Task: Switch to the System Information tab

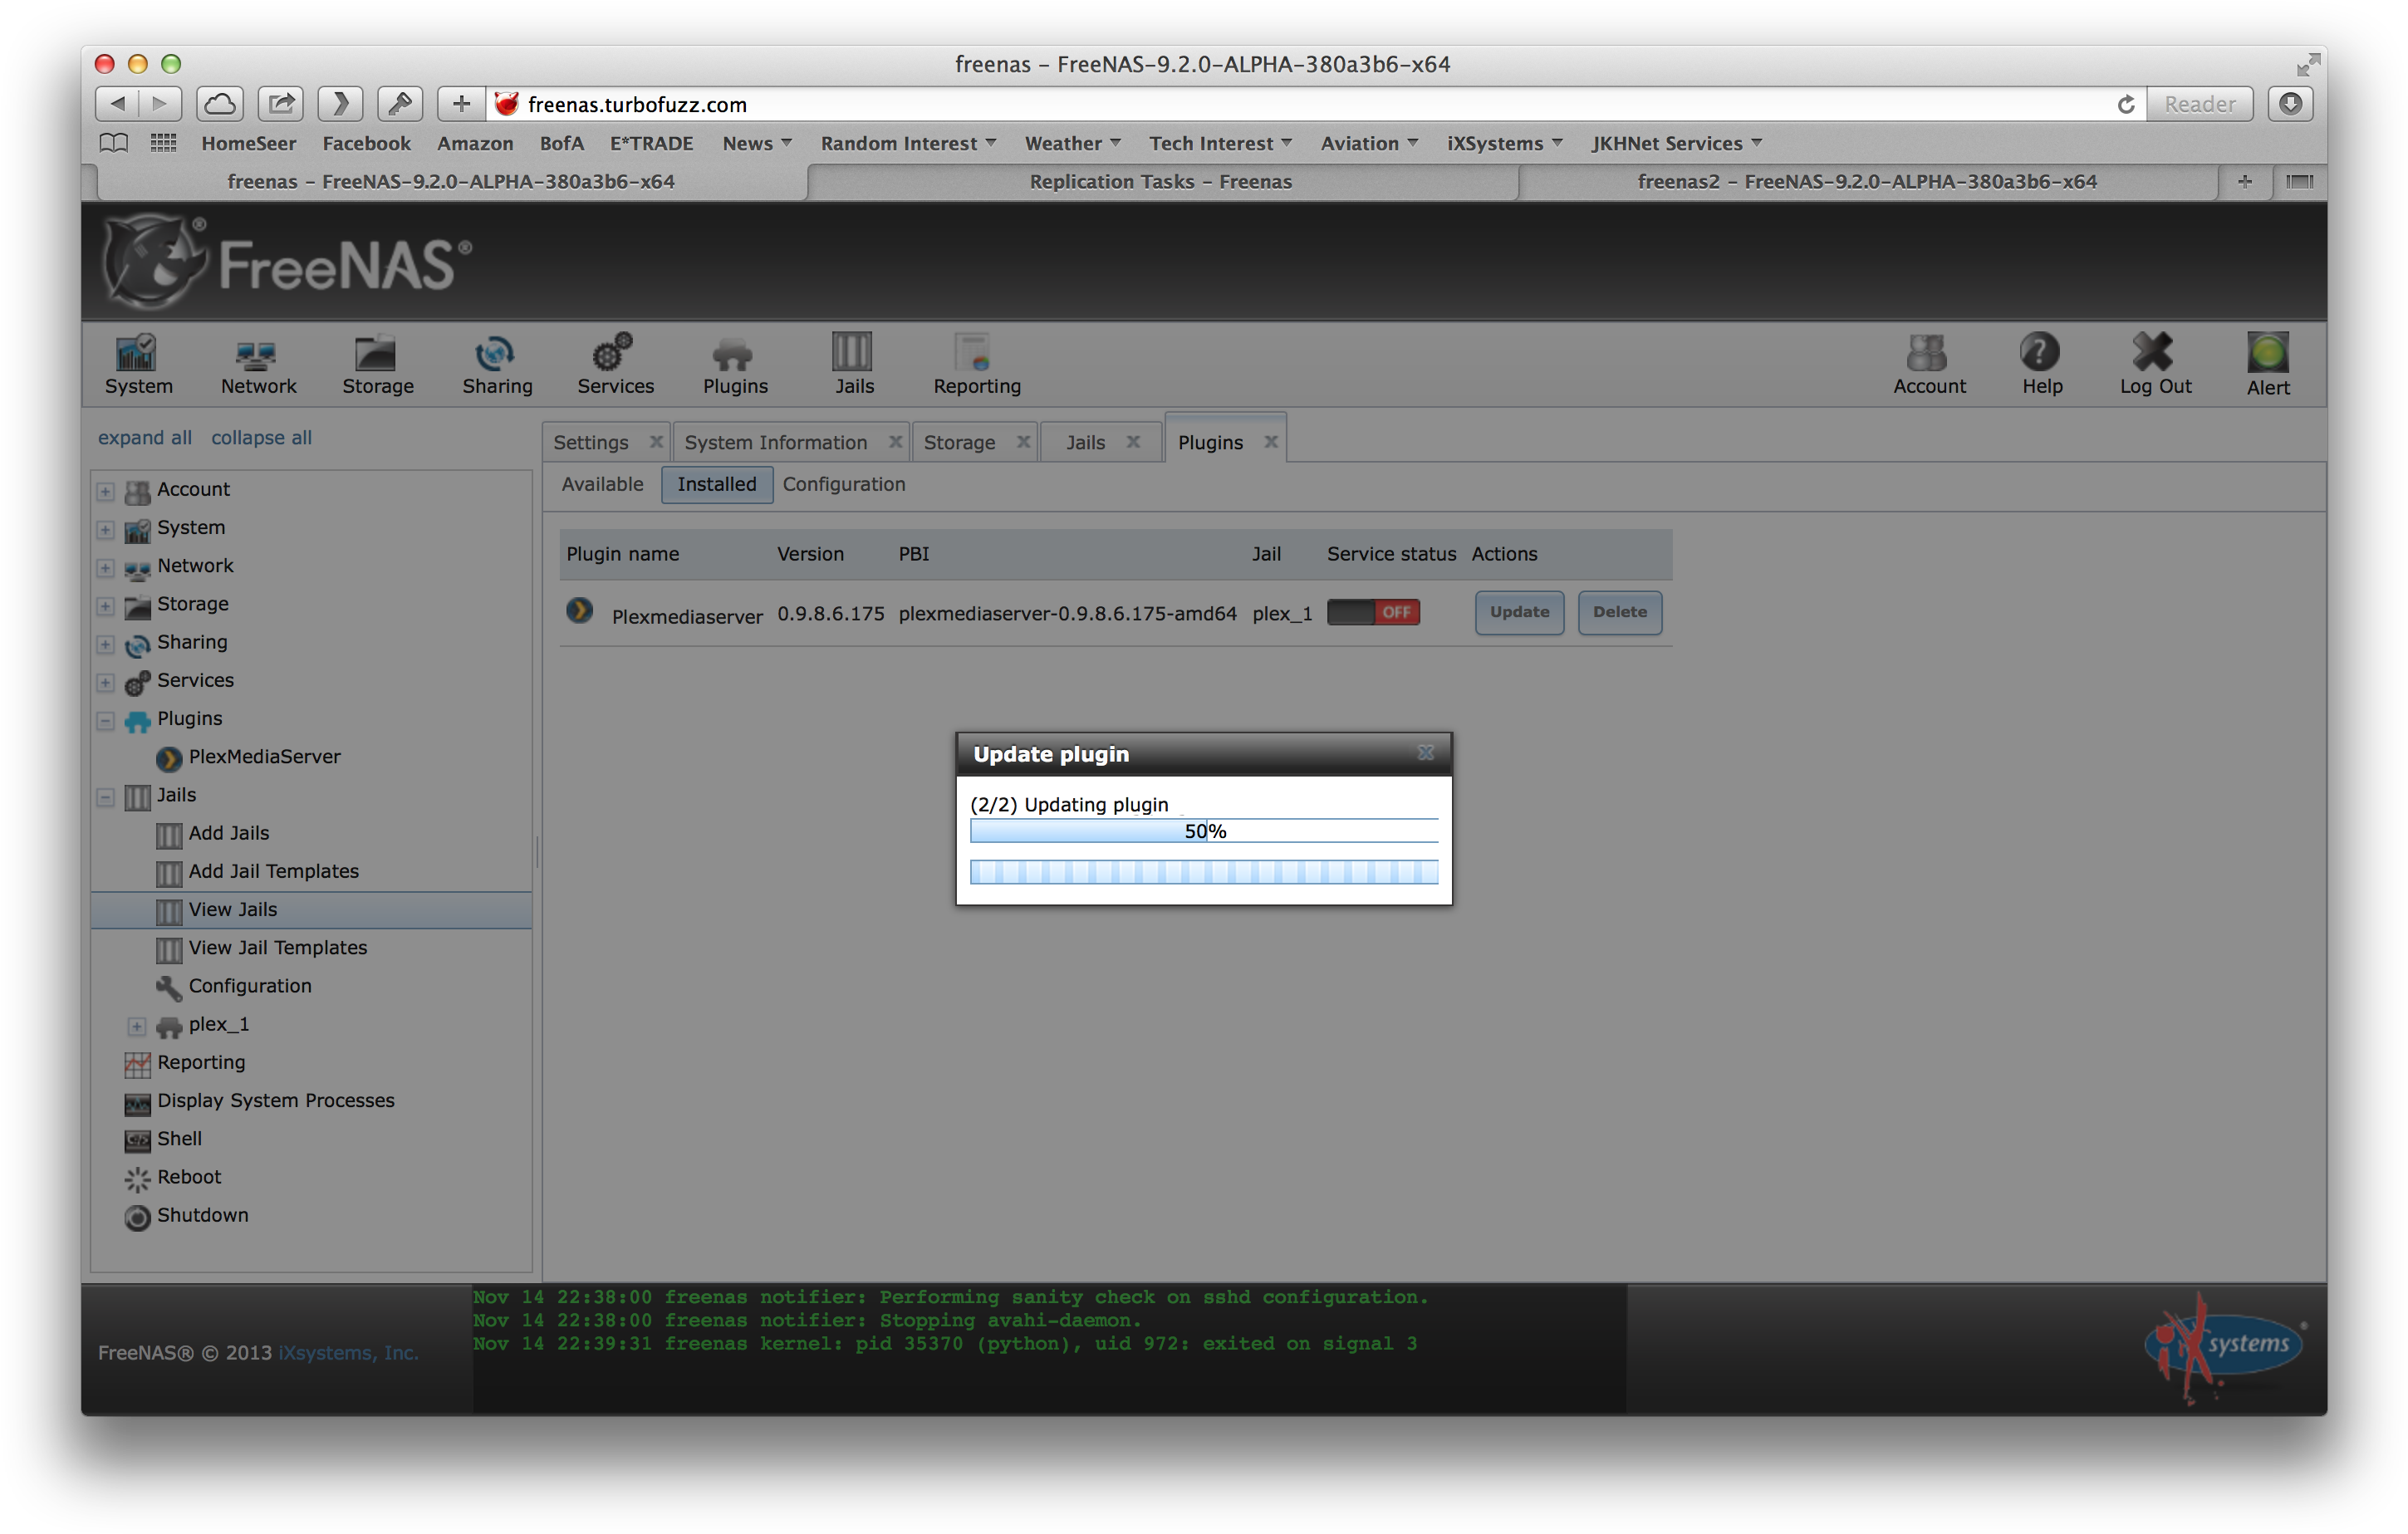Action: 775,442
